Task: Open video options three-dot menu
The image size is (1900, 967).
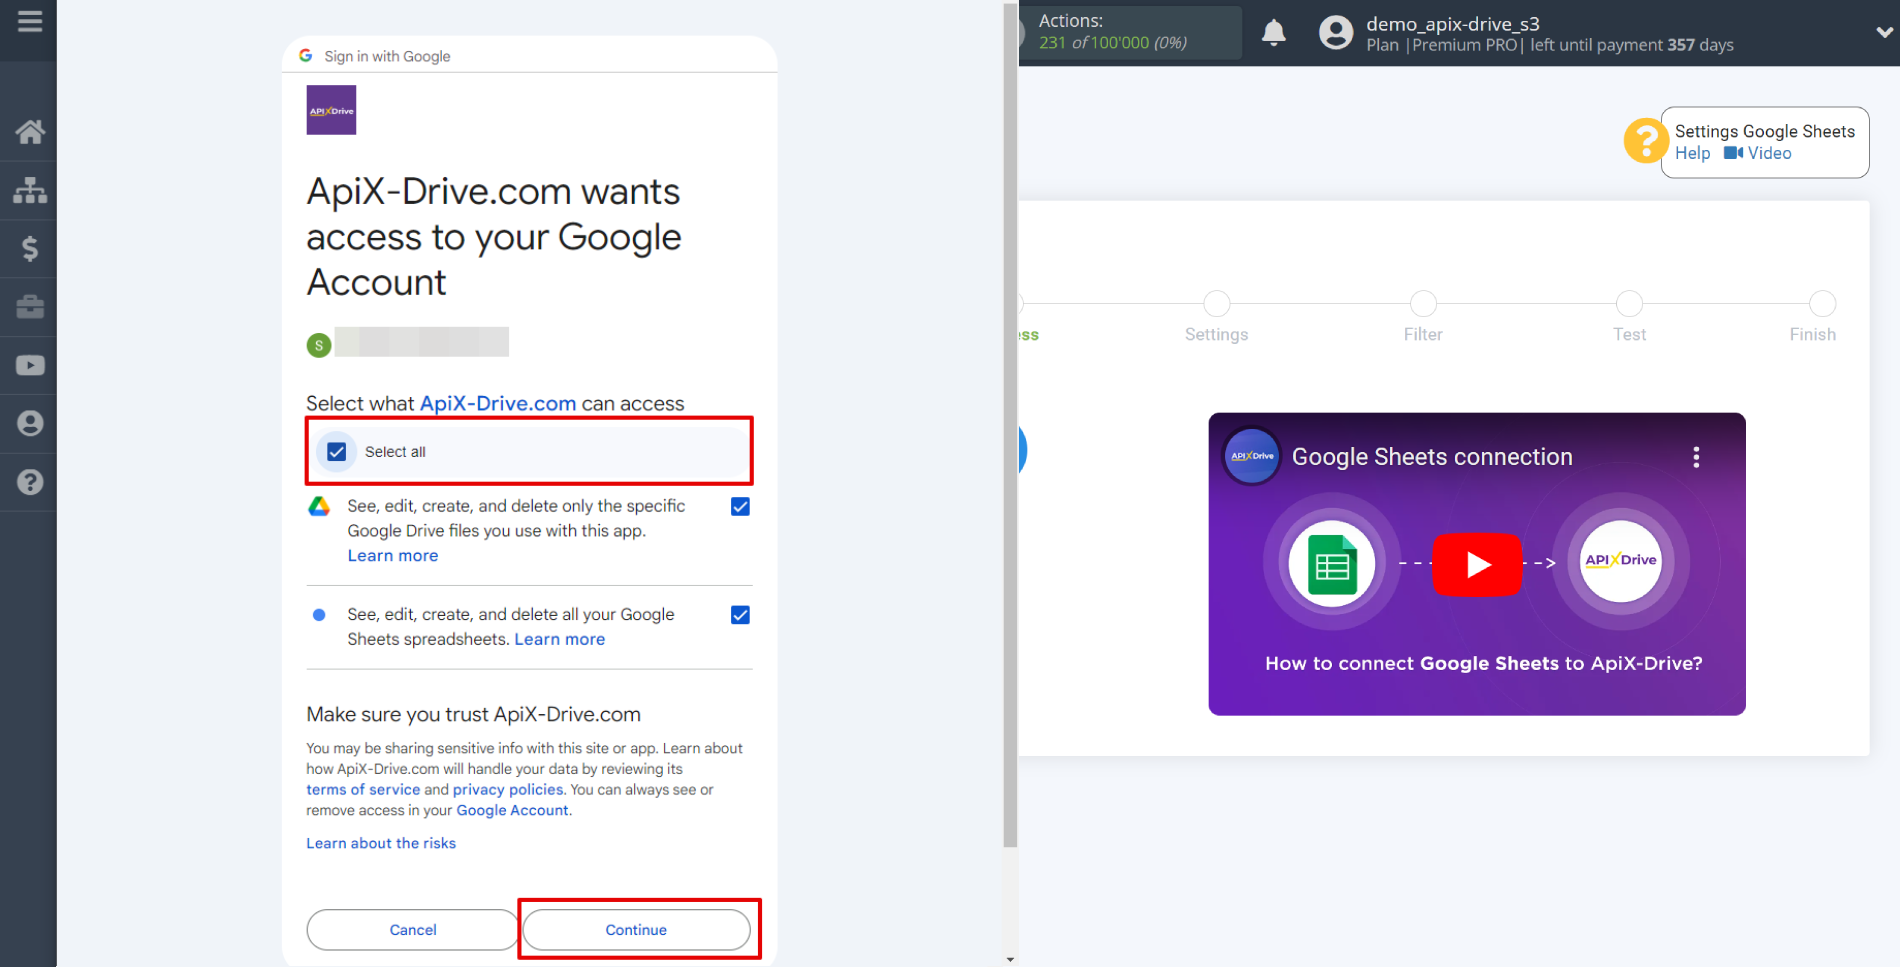Action: [1696, 457]
